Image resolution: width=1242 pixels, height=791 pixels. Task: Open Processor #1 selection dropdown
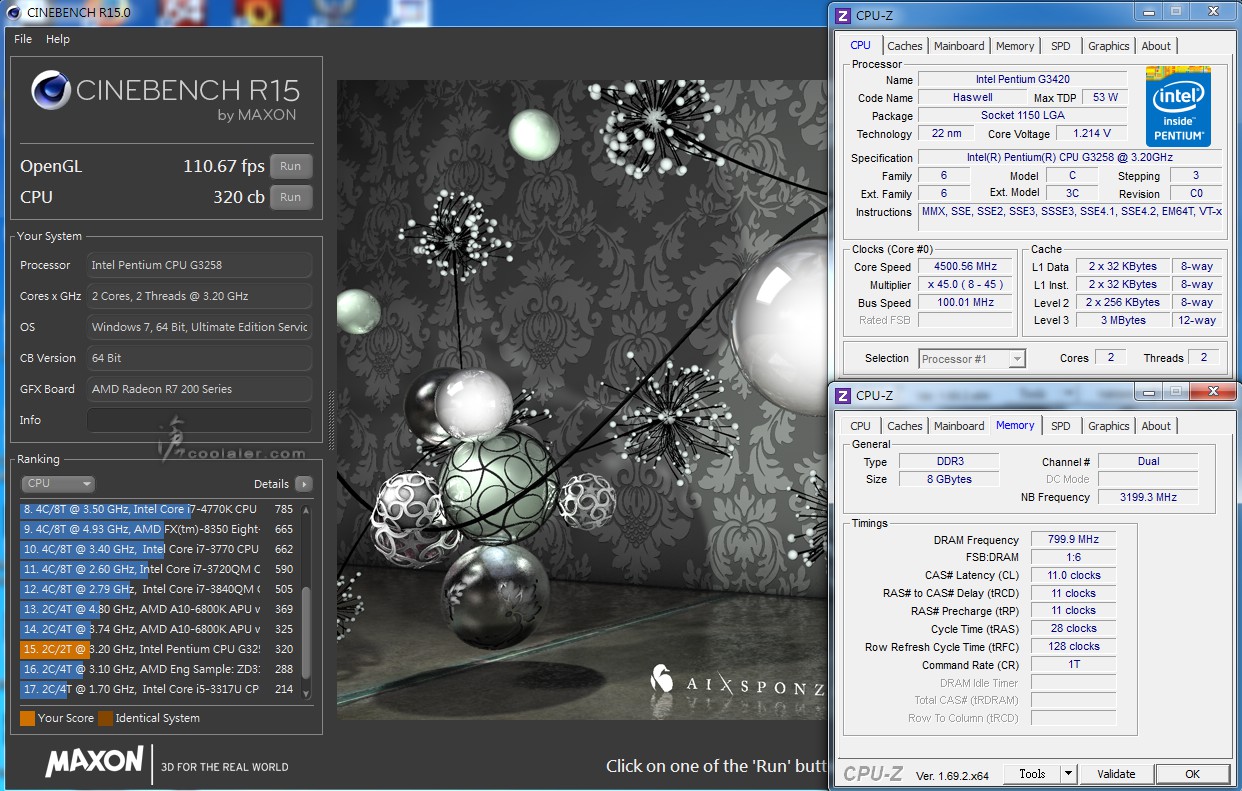click(972, 358)
